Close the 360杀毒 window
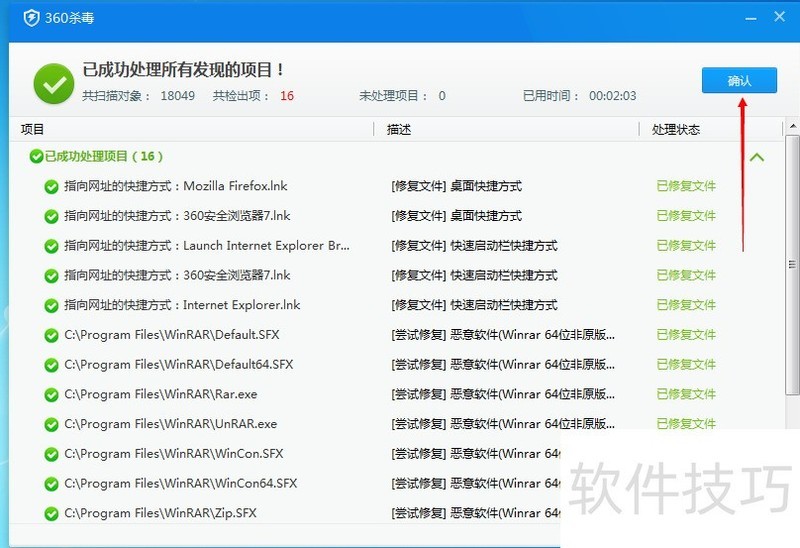This screenshot has width=800, height=548. 779,17
